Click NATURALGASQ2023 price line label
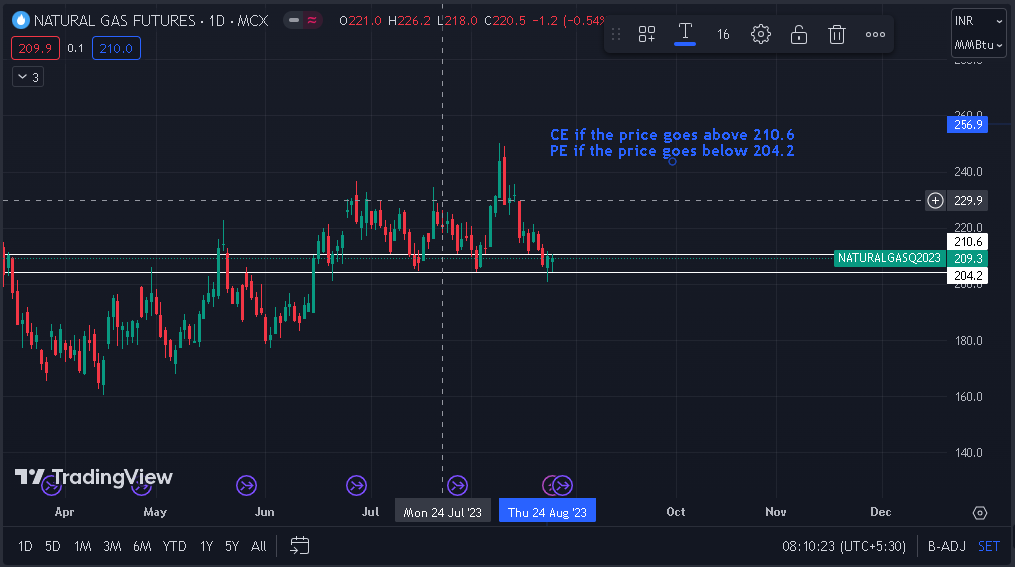The image size is (1015, 567). [x=889, y=258]
